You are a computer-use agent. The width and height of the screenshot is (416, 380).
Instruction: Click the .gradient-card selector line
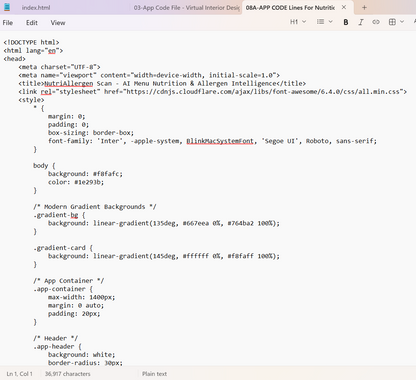[63, 248]
